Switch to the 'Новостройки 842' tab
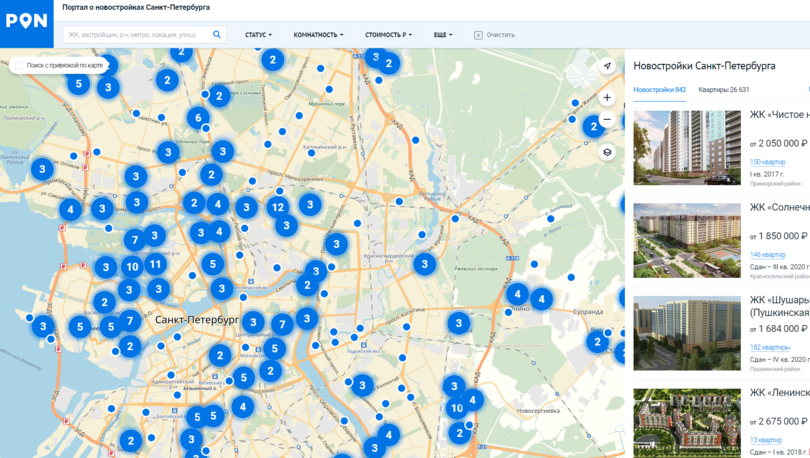Screen dimensions: 810x458 tap(659, 90)
